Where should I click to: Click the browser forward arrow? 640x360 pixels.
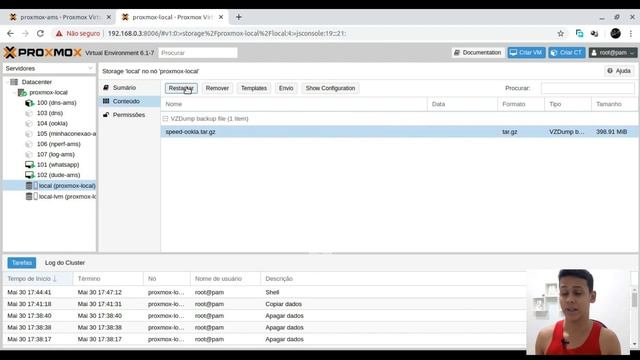click(25, 33)
